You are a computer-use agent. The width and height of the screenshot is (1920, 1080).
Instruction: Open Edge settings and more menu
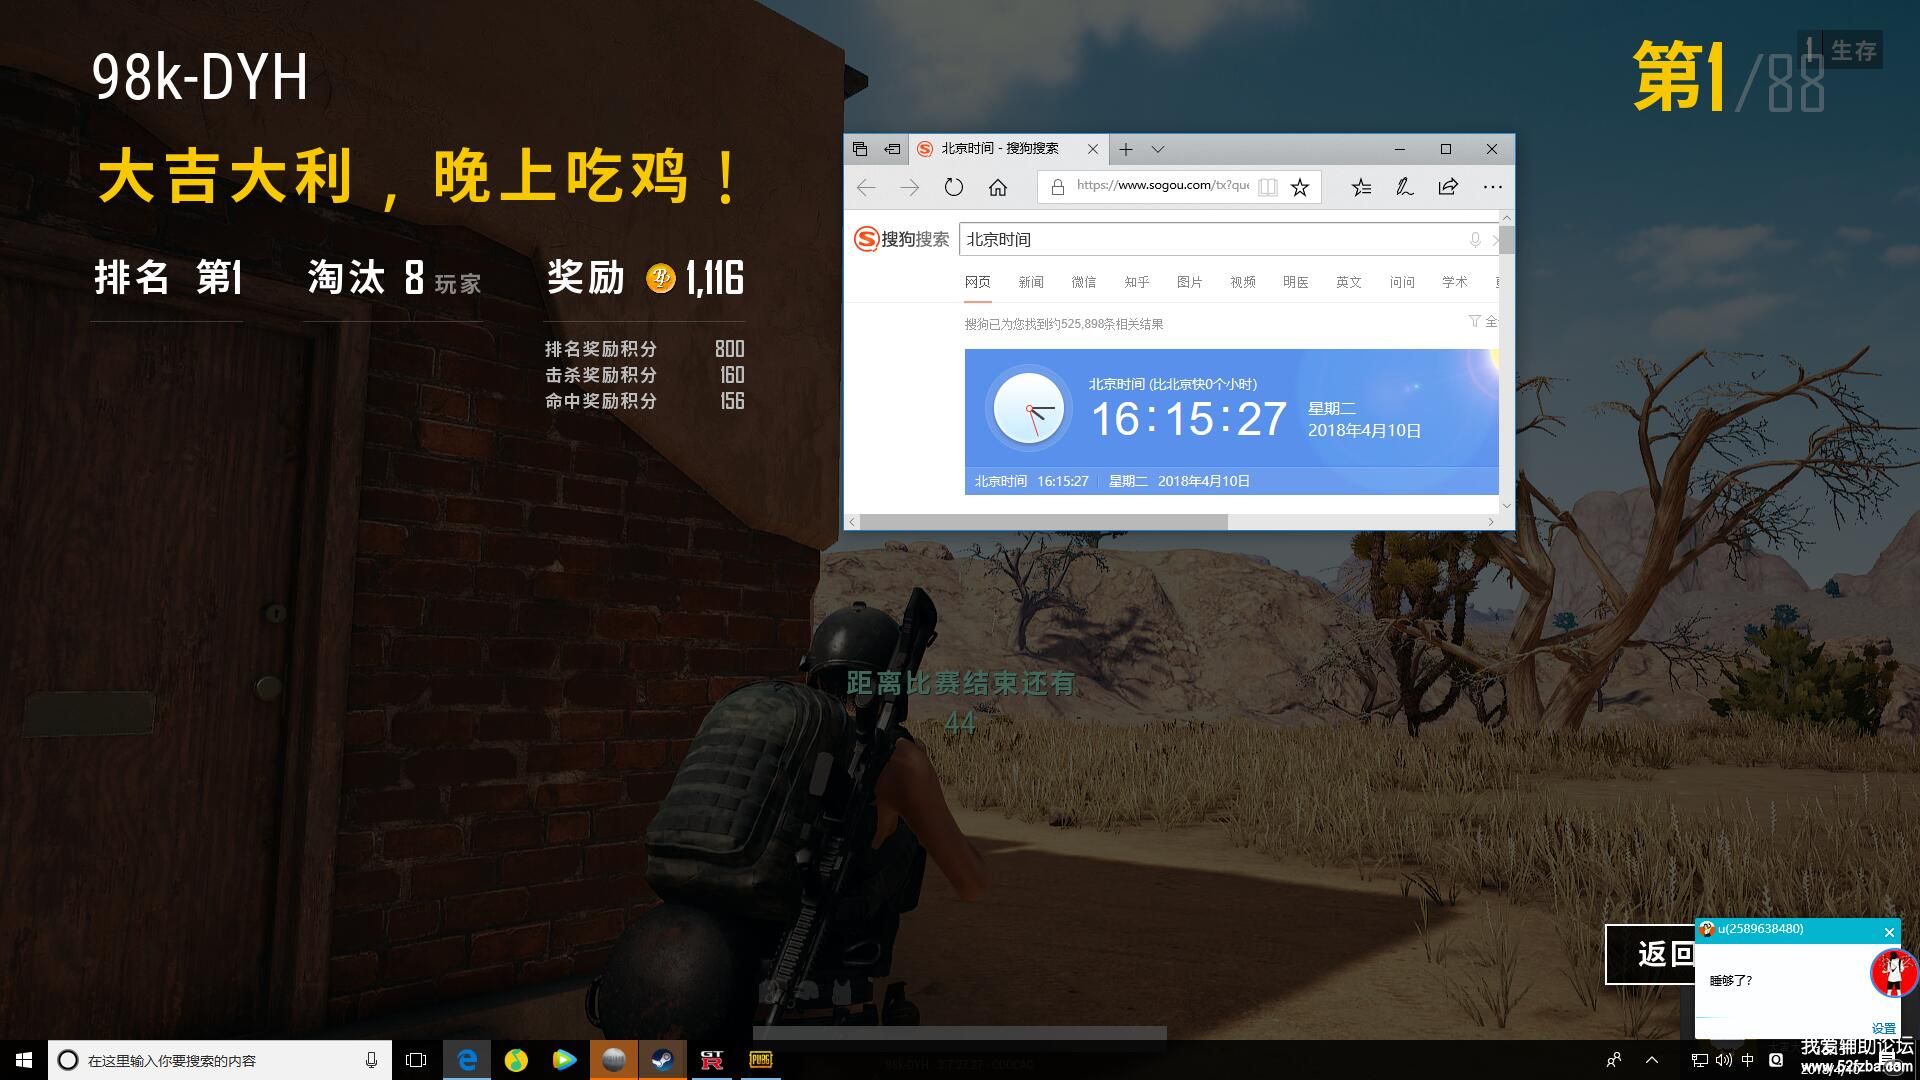[1493, 187]
